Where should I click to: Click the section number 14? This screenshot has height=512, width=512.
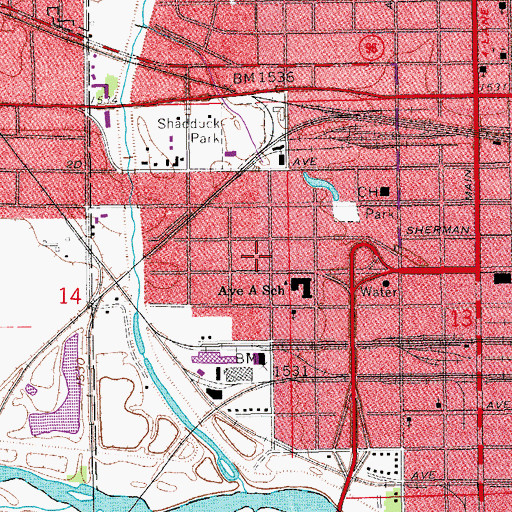pos(70,296)
